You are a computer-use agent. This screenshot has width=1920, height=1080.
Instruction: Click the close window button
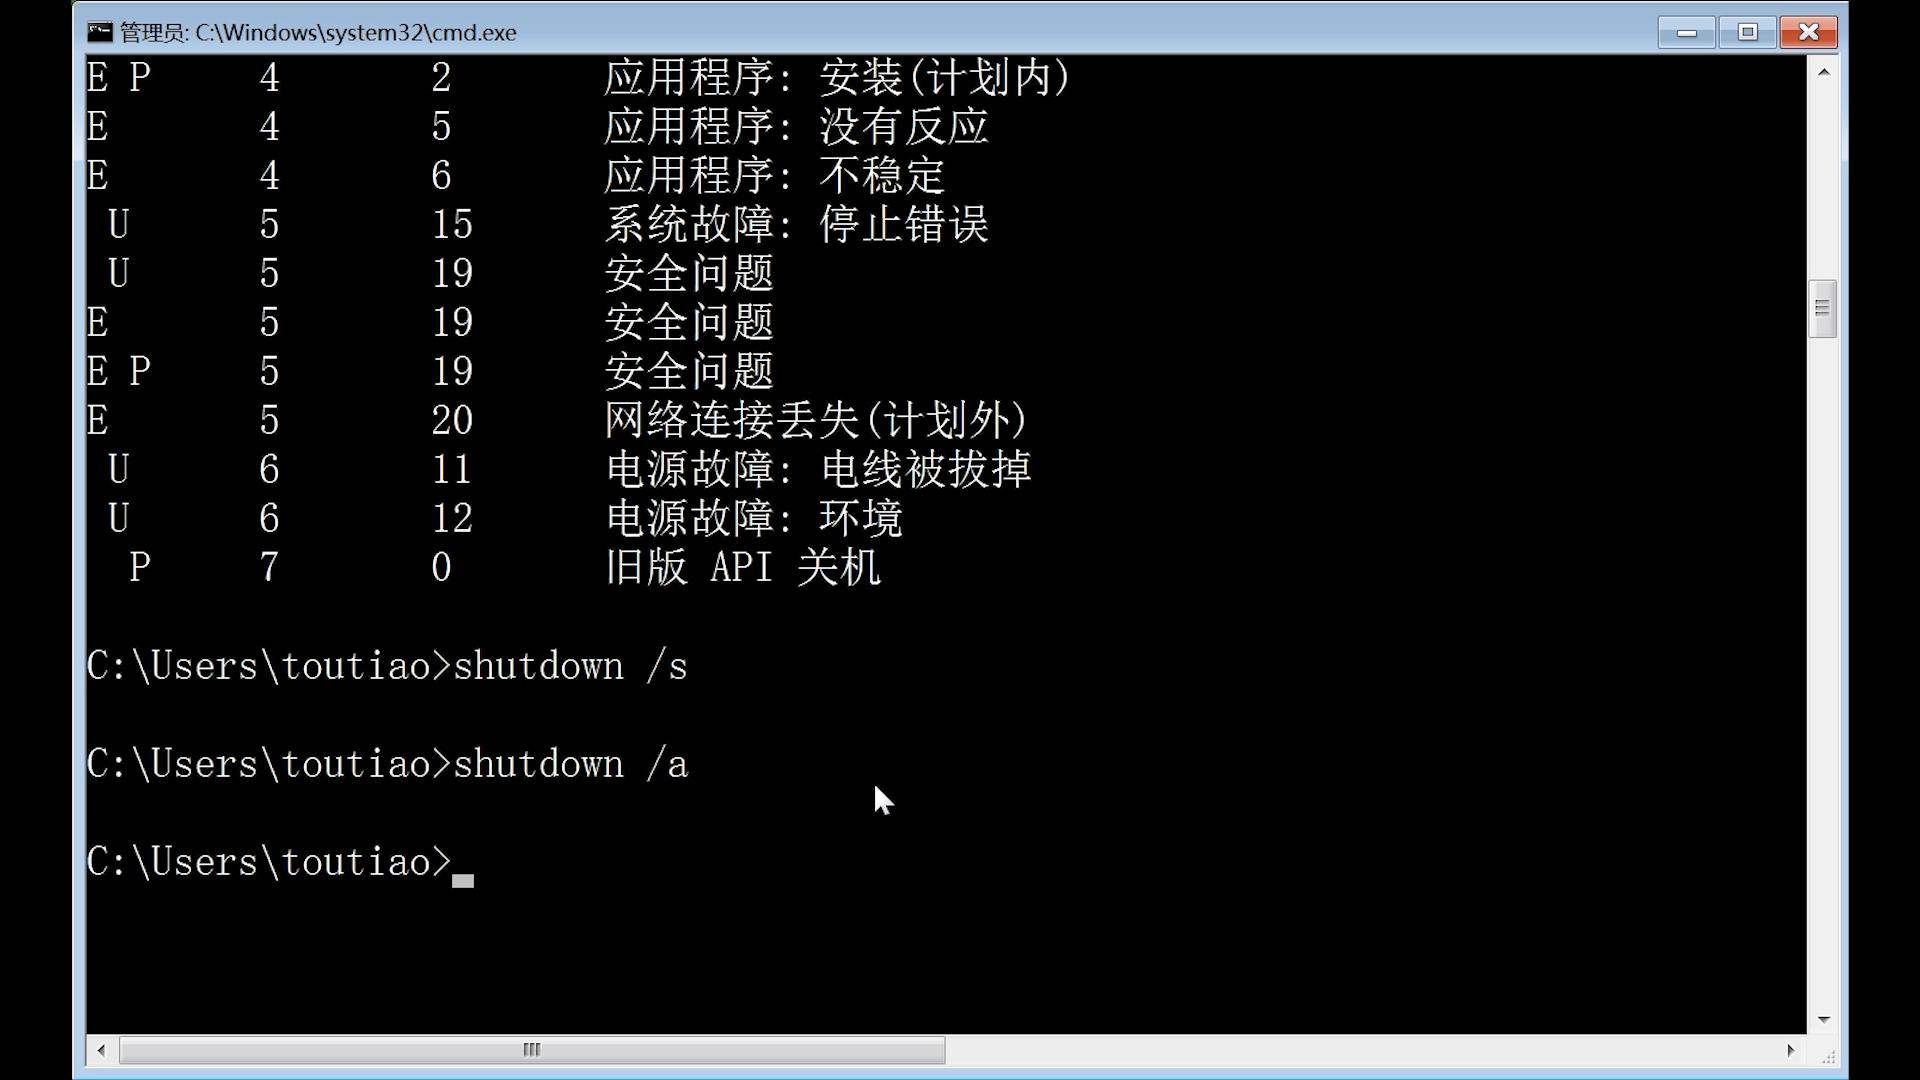tap(1807, 32)
